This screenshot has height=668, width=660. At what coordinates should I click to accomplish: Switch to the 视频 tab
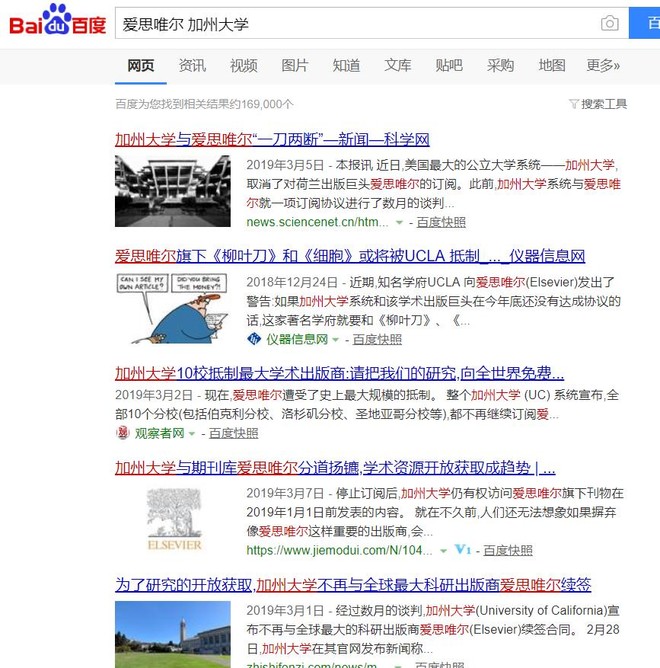click(244, 66)
